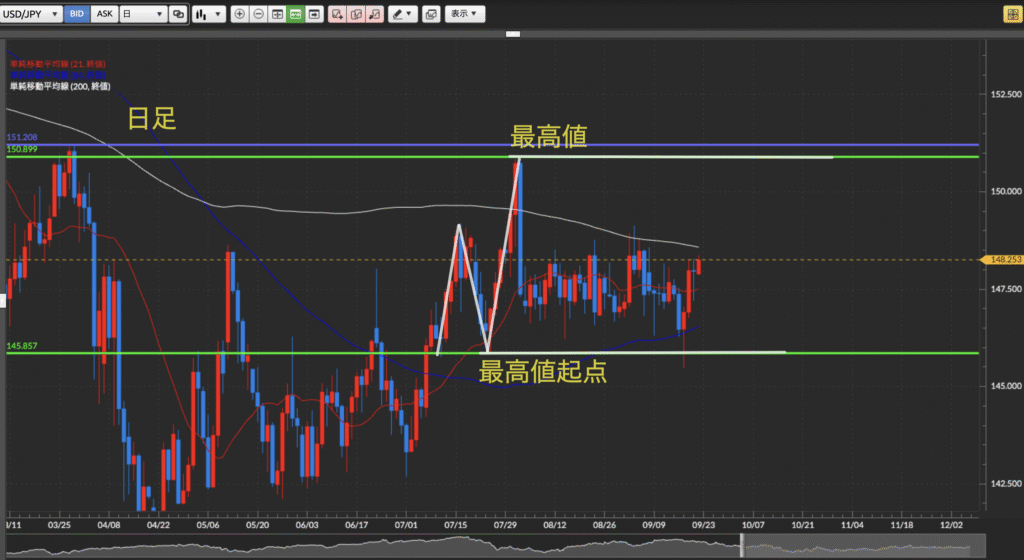Click the chart link icon beside timeframe
The height and width of the screenshot is (560, 1024).
pos(178,15)
